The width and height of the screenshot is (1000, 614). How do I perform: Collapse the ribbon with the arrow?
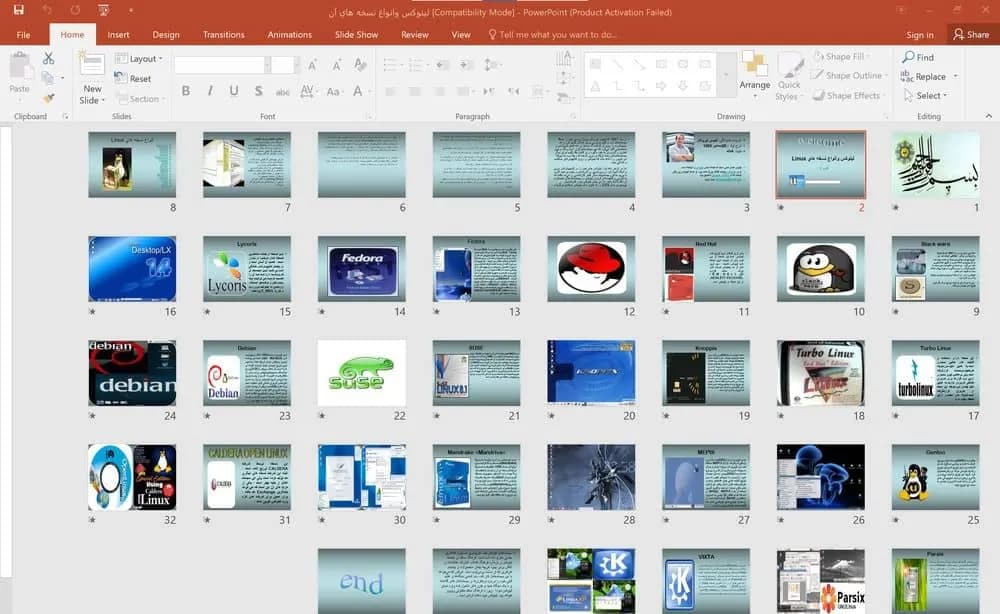[x=989, y=116]
